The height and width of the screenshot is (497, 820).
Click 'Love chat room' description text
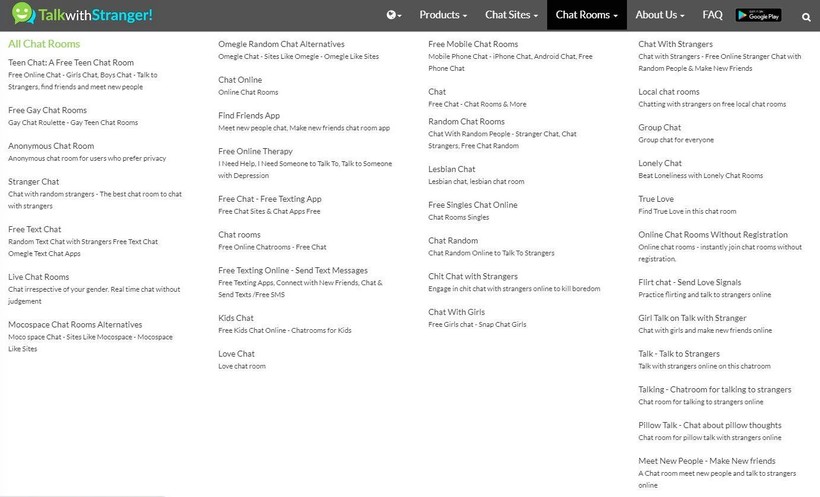tap(242, 366)
